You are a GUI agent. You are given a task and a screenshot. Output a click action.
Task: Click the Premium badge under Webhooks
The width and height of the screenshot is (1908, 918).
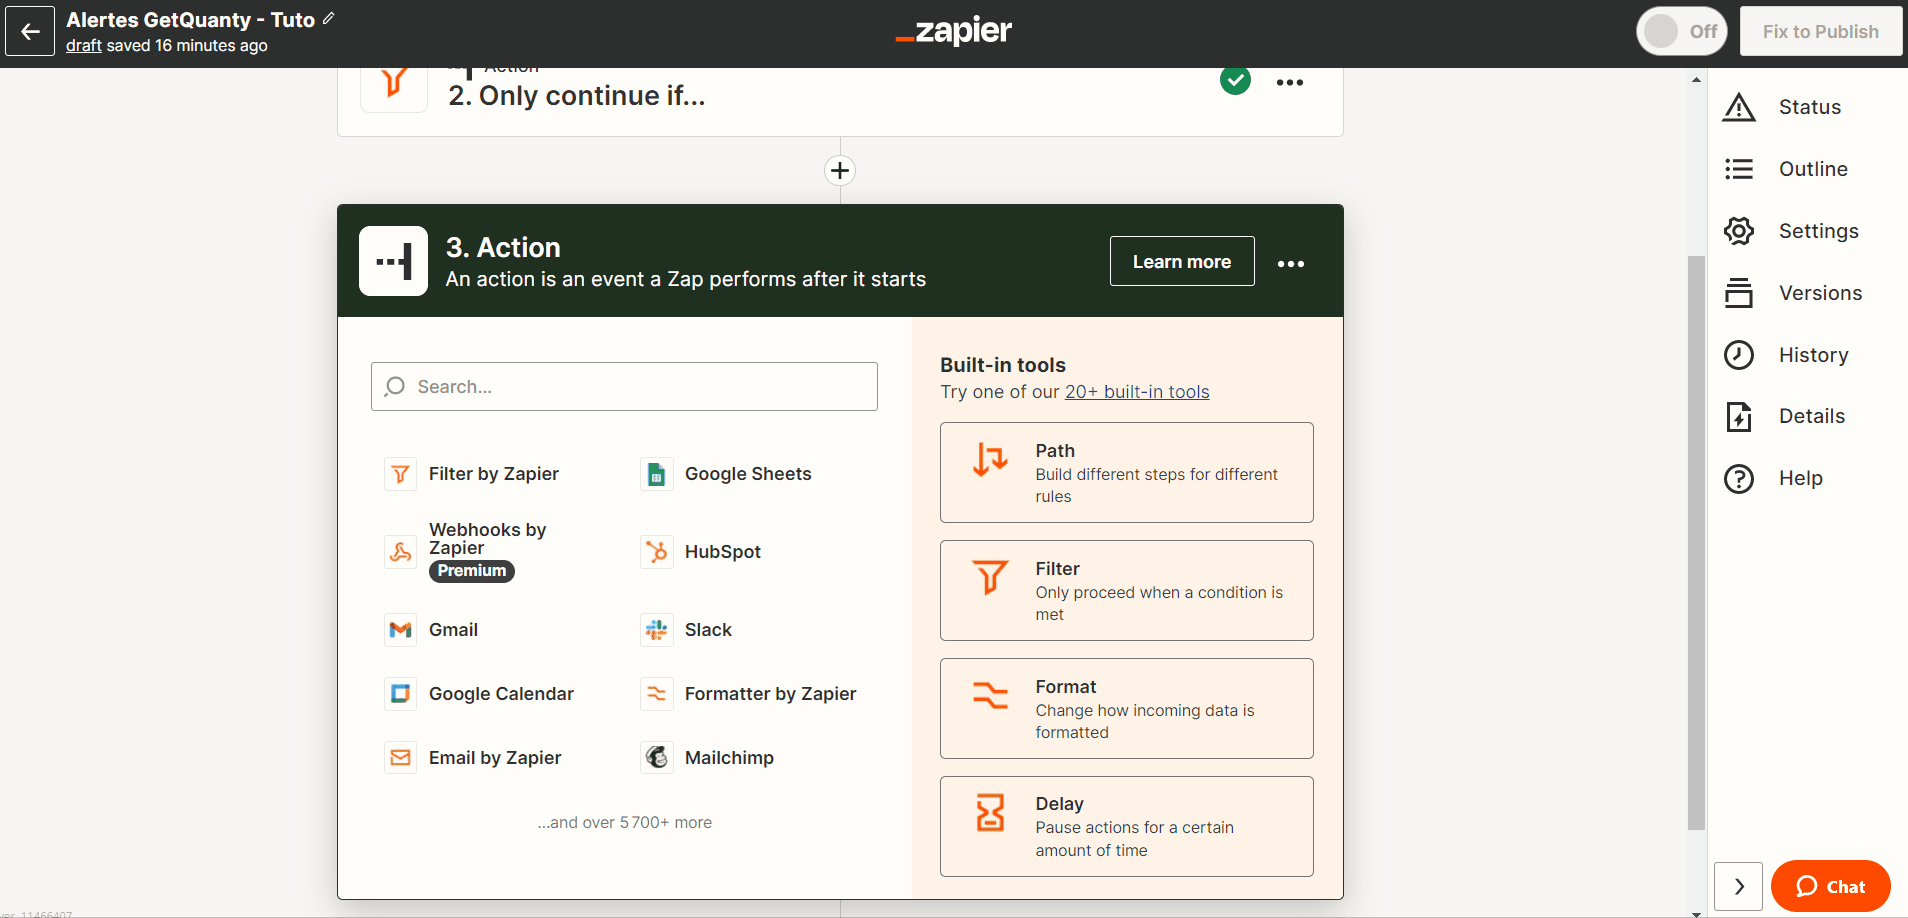[472, 571]
